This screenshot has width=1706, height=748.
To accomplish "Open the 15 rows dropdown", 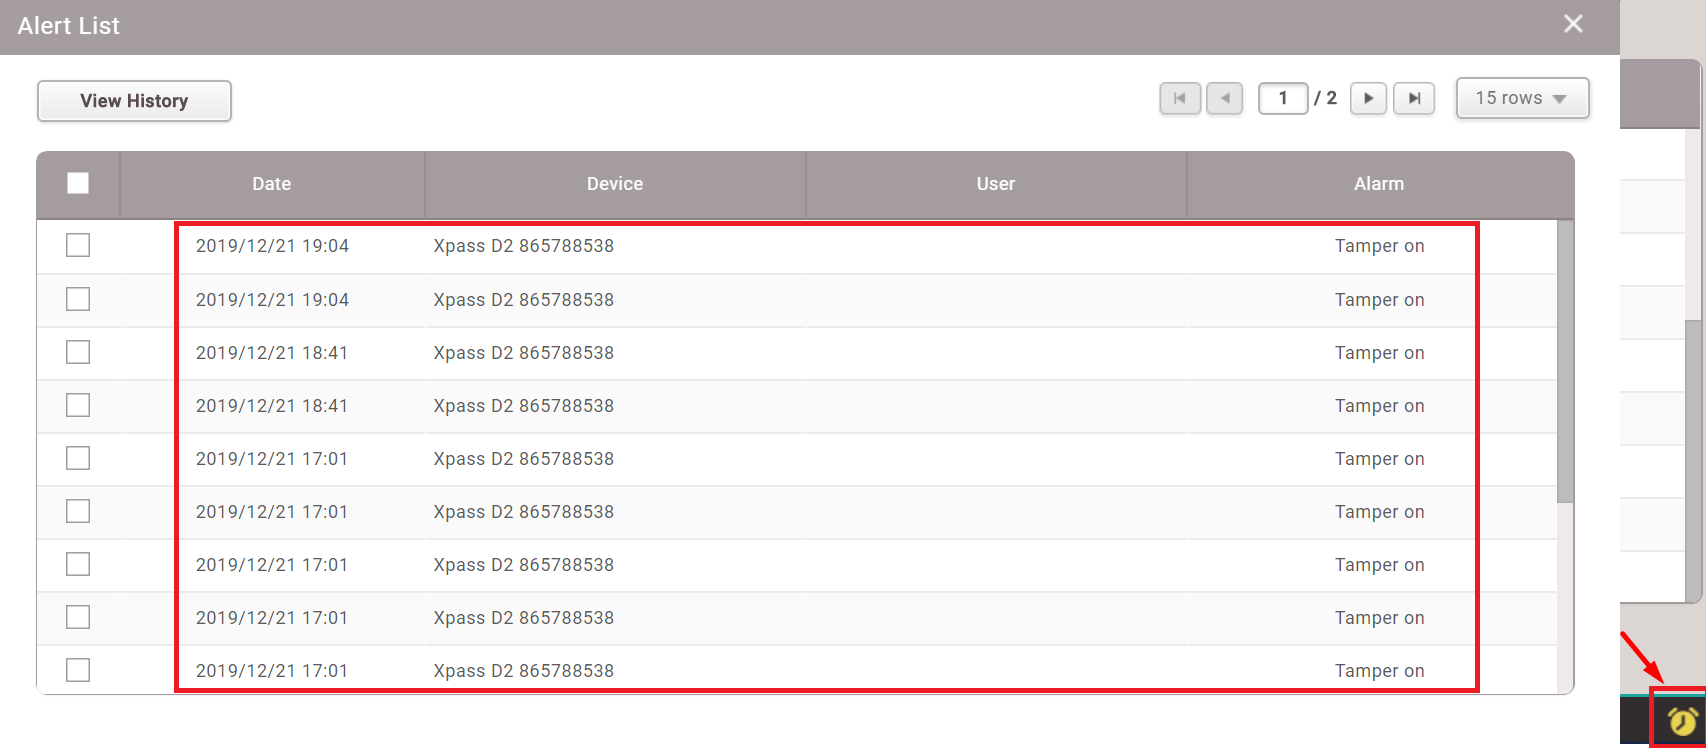I will (x=1522, y=98).
